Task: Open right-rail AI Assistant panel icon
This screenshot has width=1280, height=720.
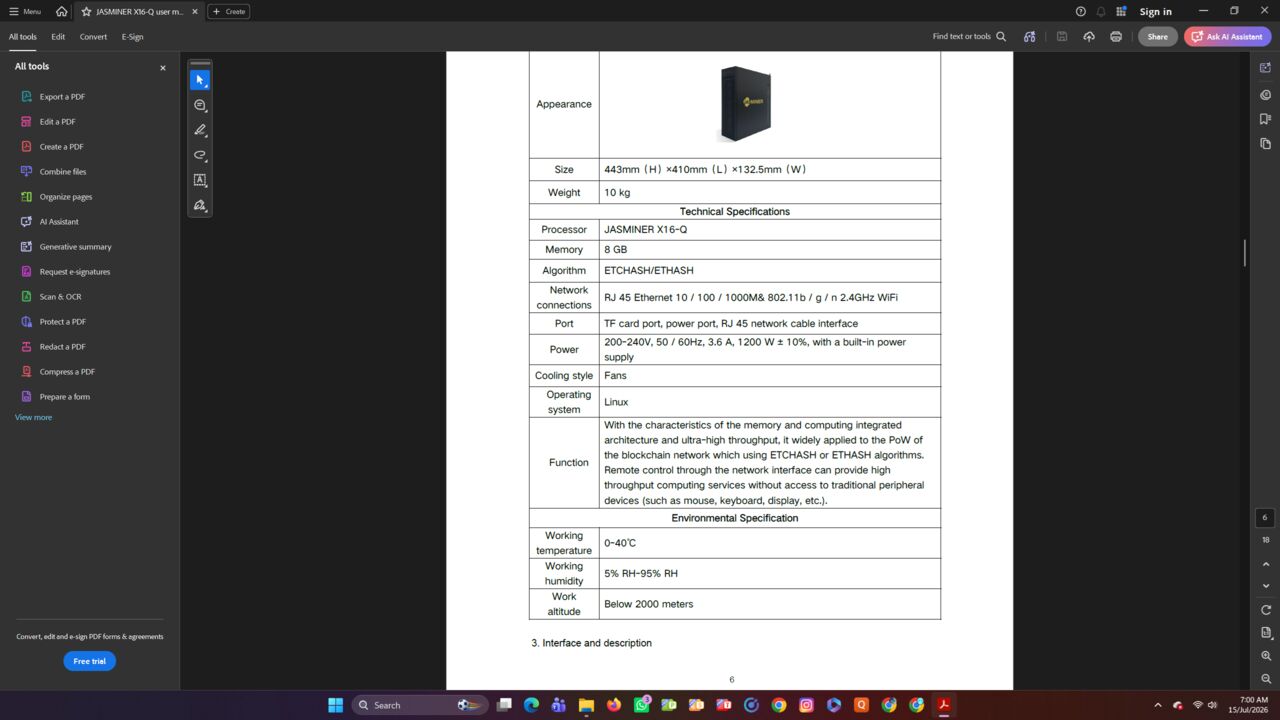Action: click(x=1266, y=68)
